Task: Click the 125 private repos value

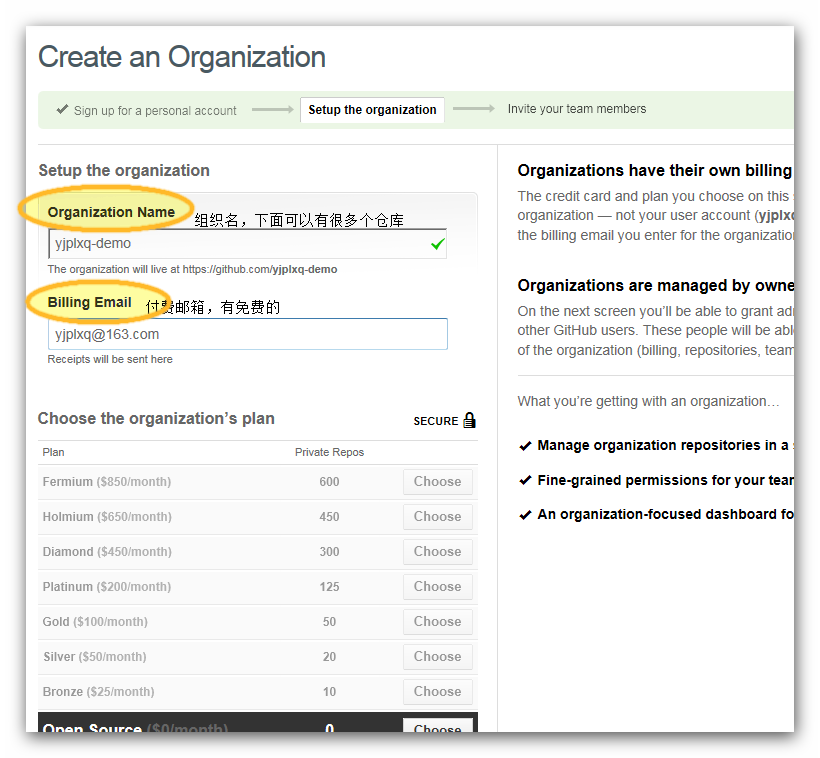Action: tap(329, 587)
